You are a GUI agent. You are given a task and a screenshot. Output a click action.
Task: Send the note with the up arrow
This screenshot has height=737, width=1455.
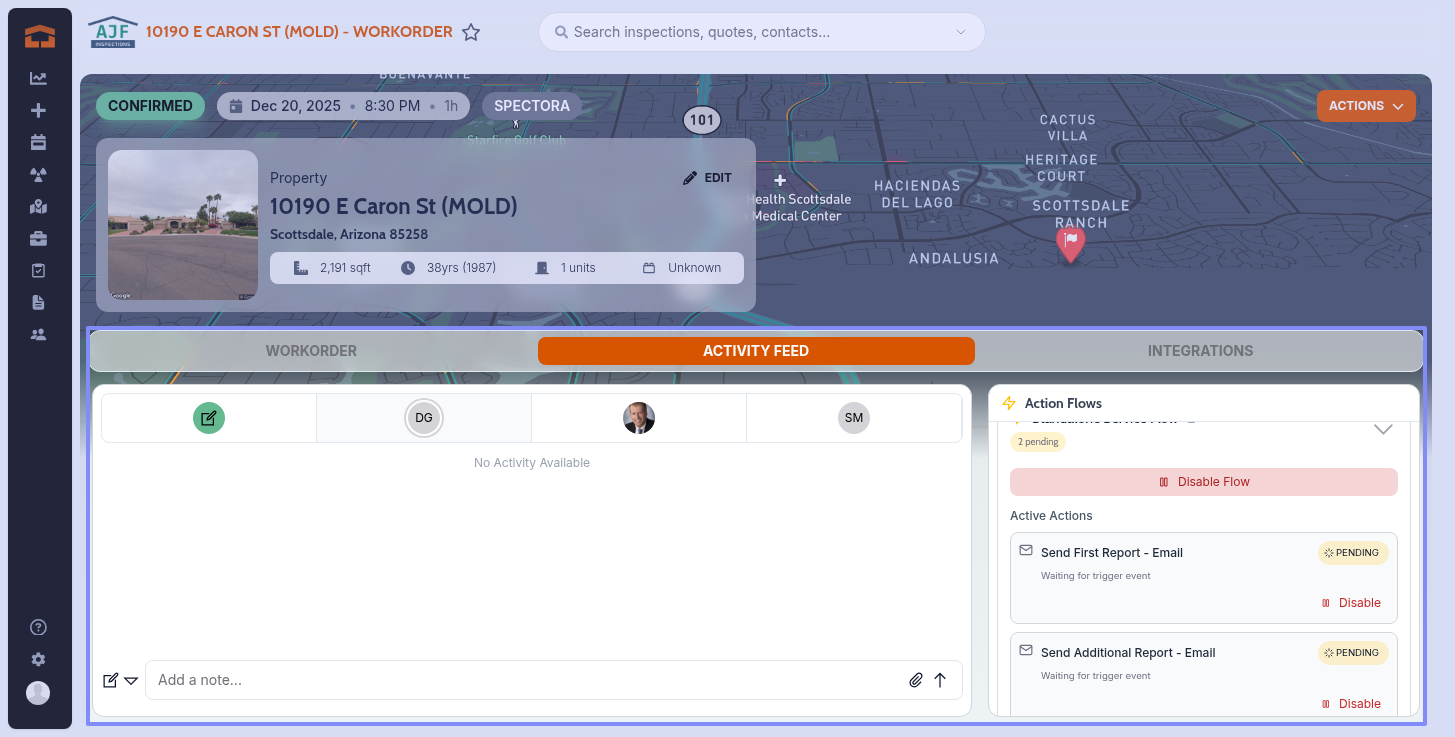point(940,680)
